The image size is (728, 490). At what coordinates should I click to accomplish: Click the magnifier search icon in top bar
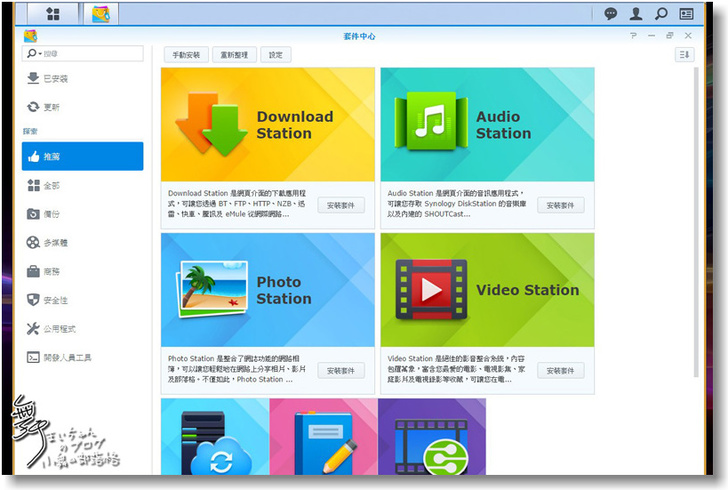click(661, 14)
